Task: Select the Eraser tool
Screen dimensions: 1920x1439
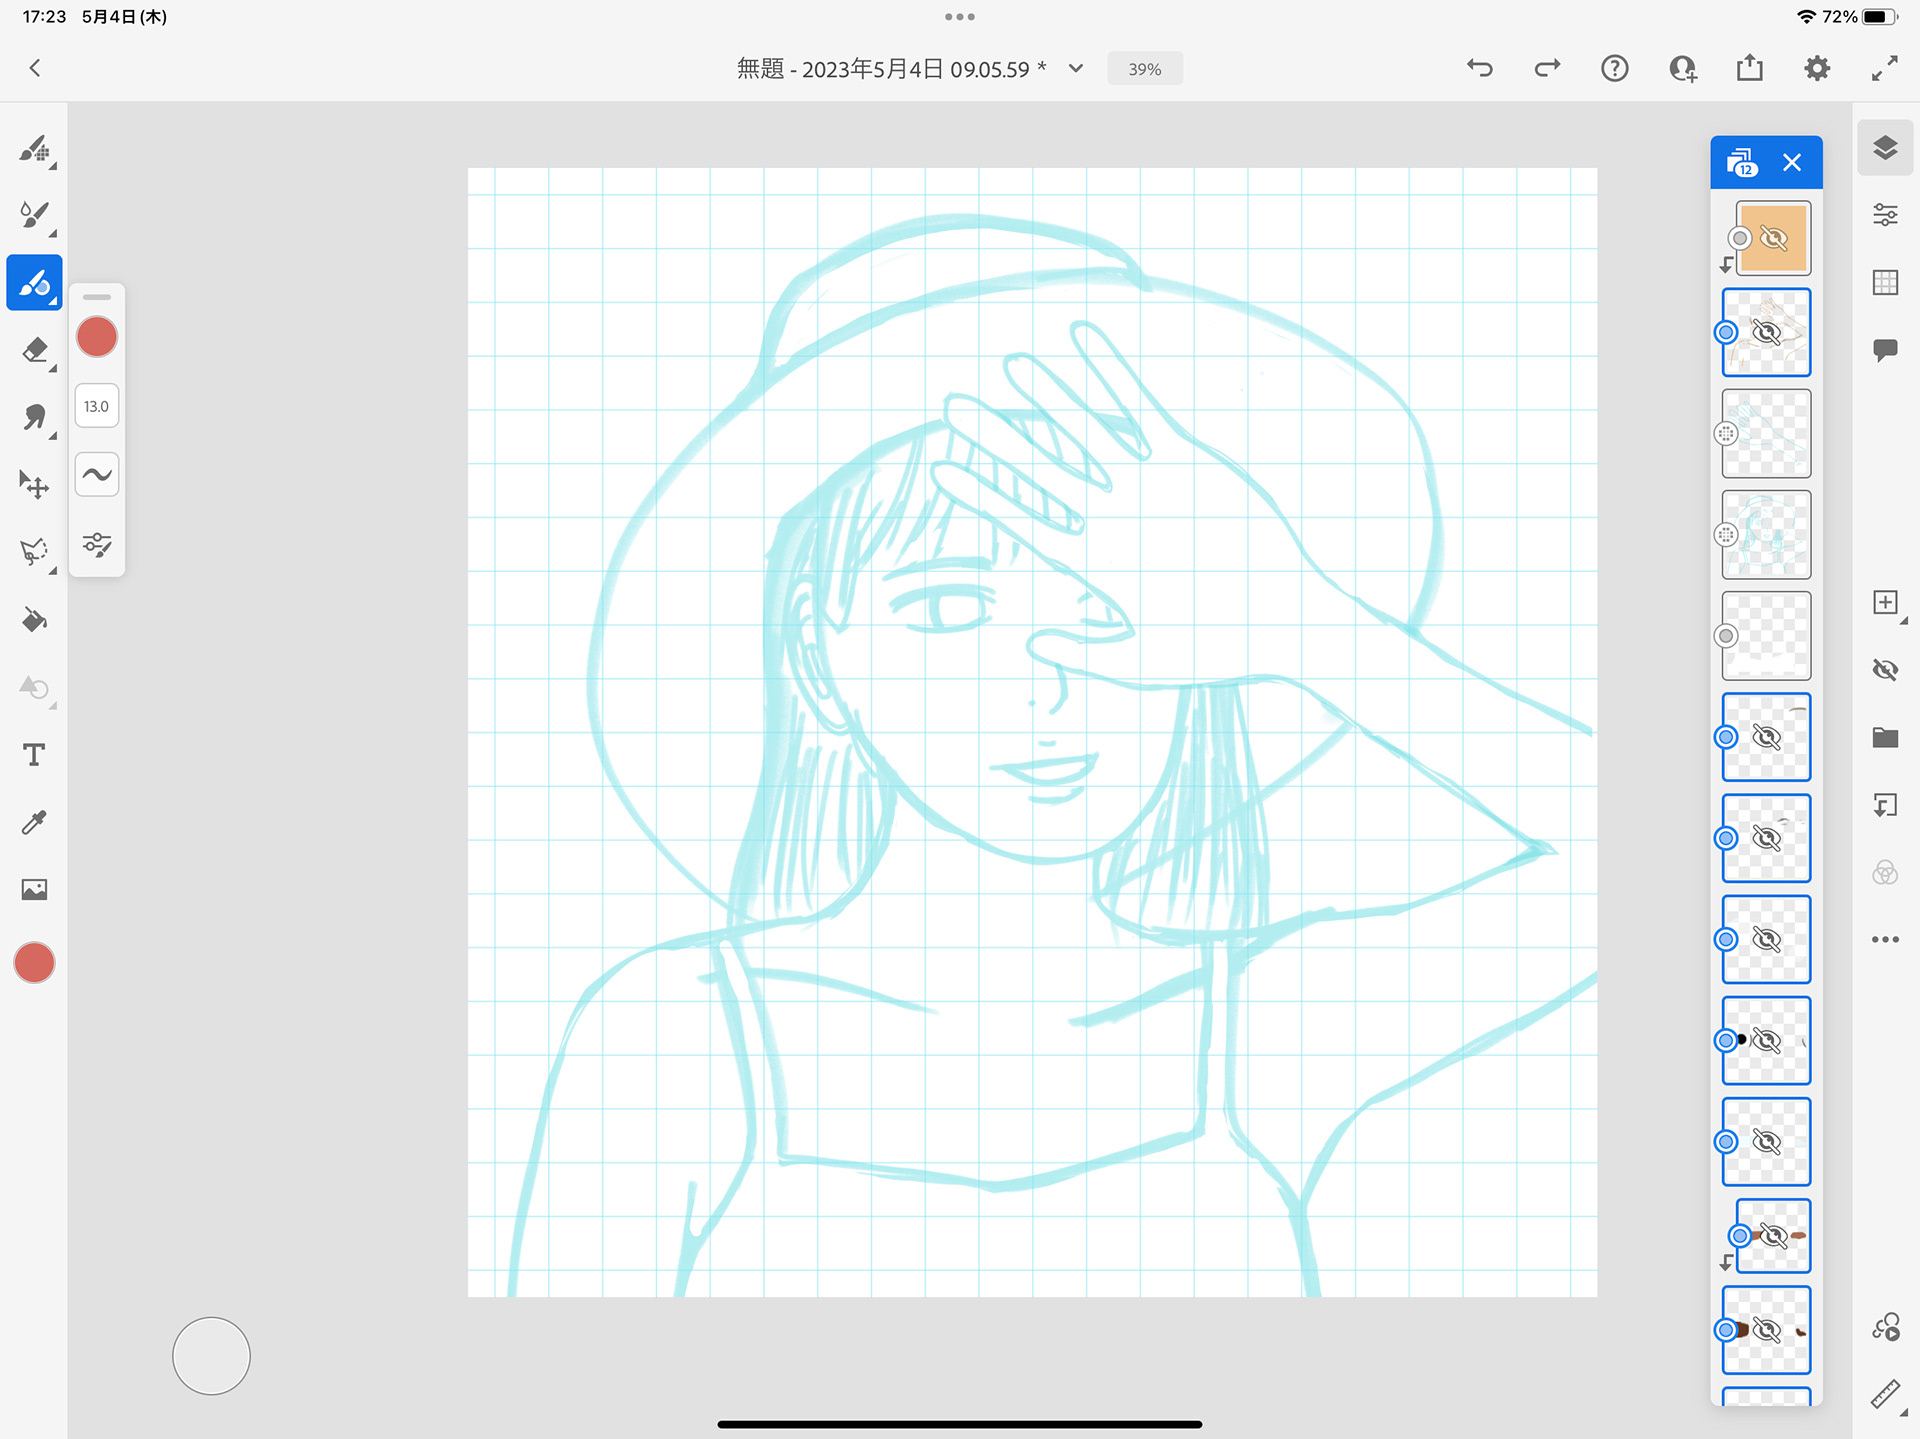Action: click(34, 351)
